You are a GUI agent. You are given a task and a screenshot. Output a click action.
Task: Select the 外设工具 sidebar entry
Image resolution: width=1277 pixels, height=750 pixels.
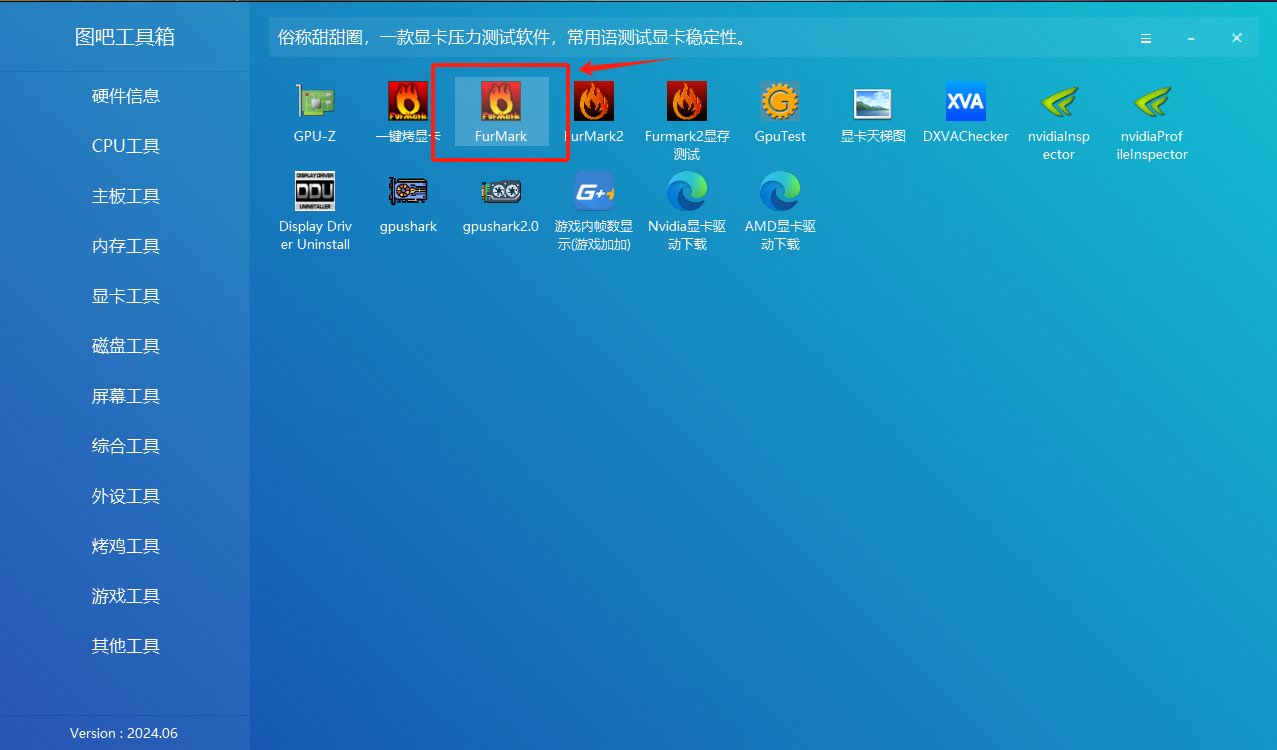(126, 496)
